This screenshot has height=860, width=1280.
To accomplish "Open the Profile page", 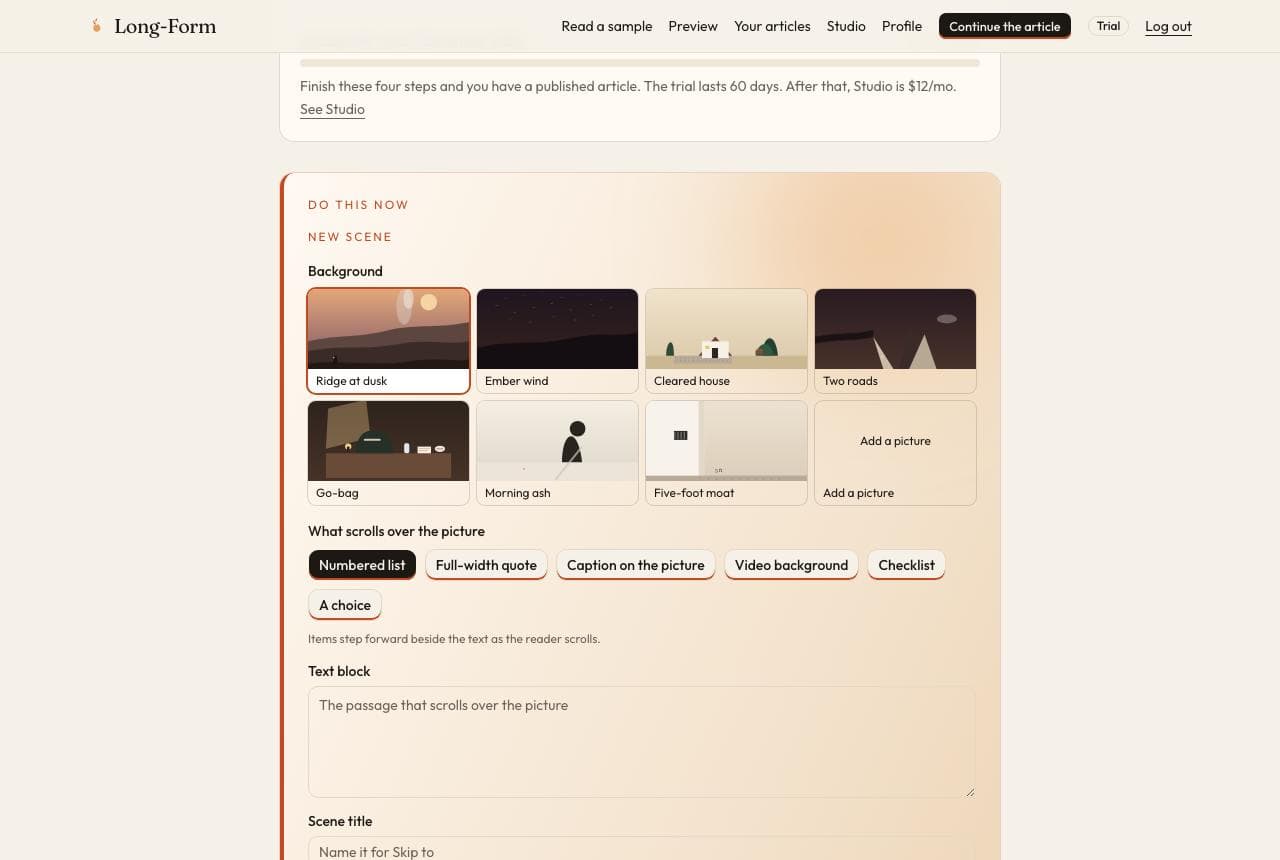I will [x=902, y=26].
